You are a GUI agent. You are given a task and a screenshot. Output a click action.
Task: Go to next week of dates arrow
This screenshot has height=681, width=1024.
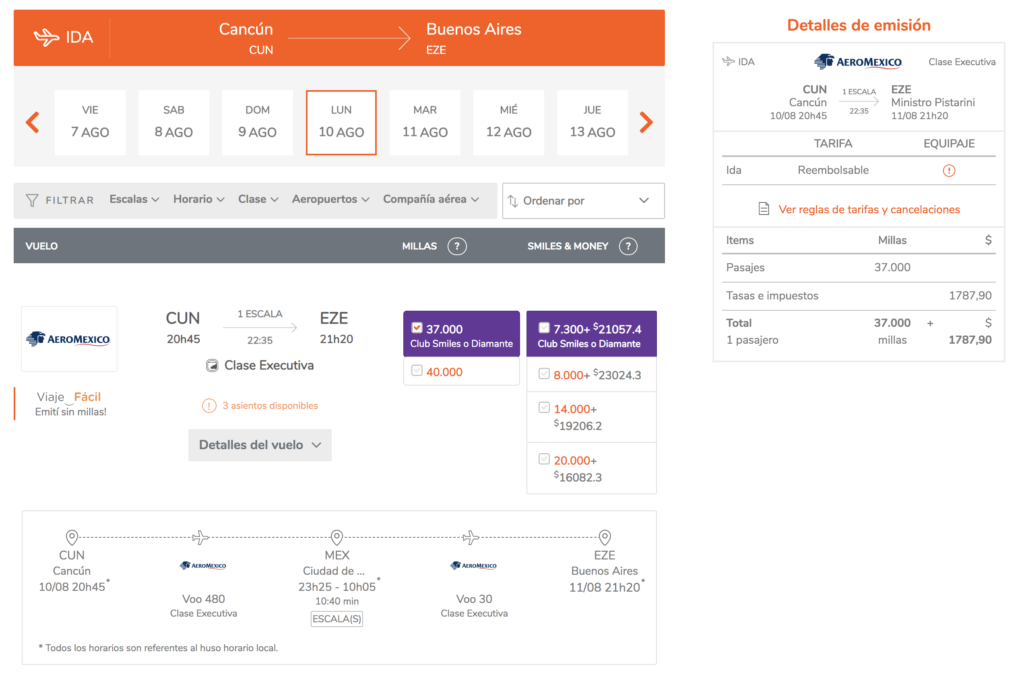[646, 122]
